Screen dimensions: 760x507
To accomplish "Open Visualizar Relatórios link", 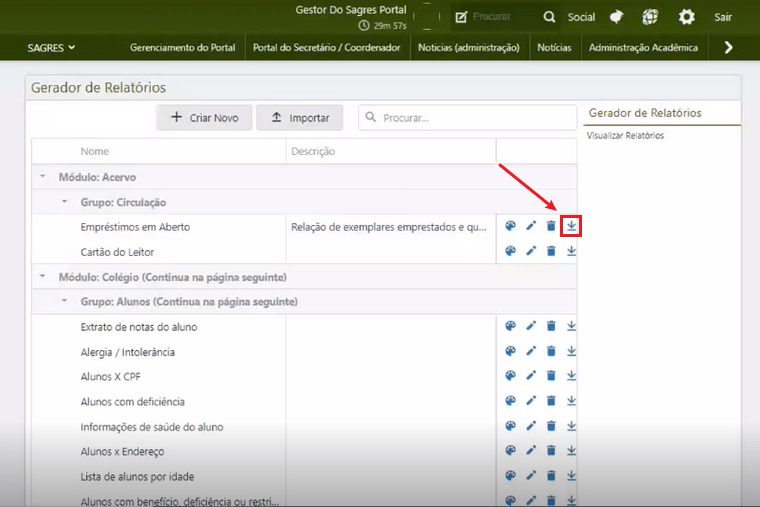I will coord(625,136).
